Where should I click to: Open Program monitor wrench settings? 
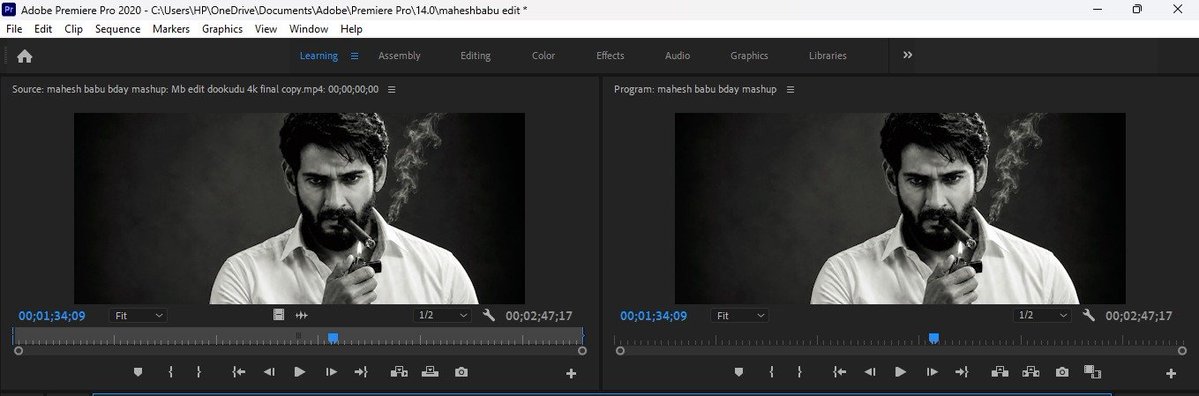1090,315
